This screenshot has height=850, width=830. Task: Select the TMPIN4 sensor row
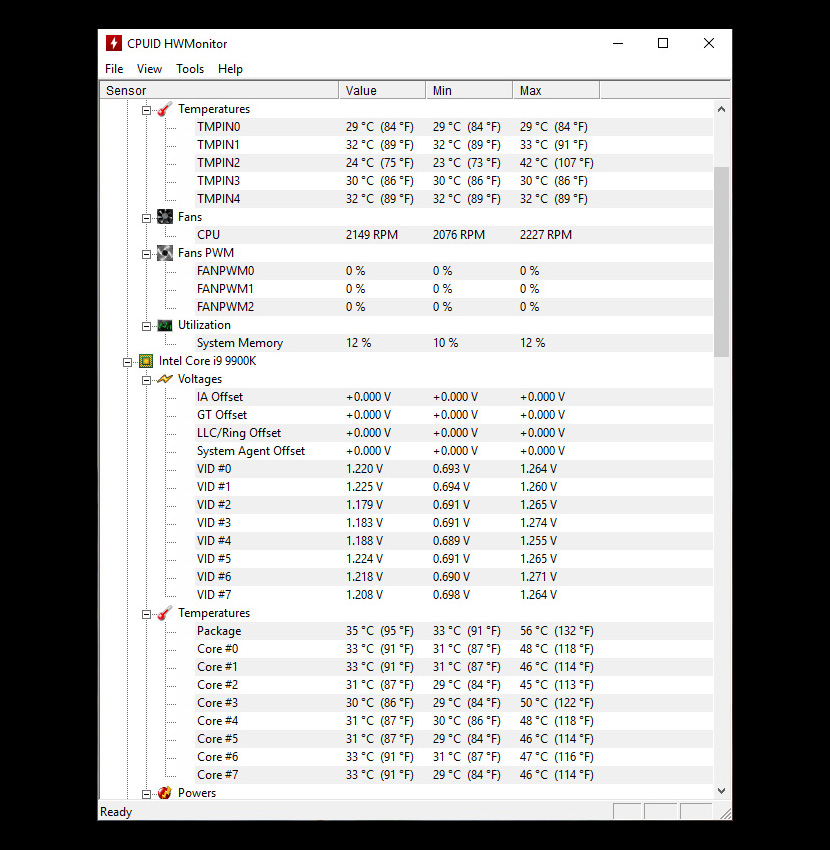pyautogui.click(x=453, y=199)
